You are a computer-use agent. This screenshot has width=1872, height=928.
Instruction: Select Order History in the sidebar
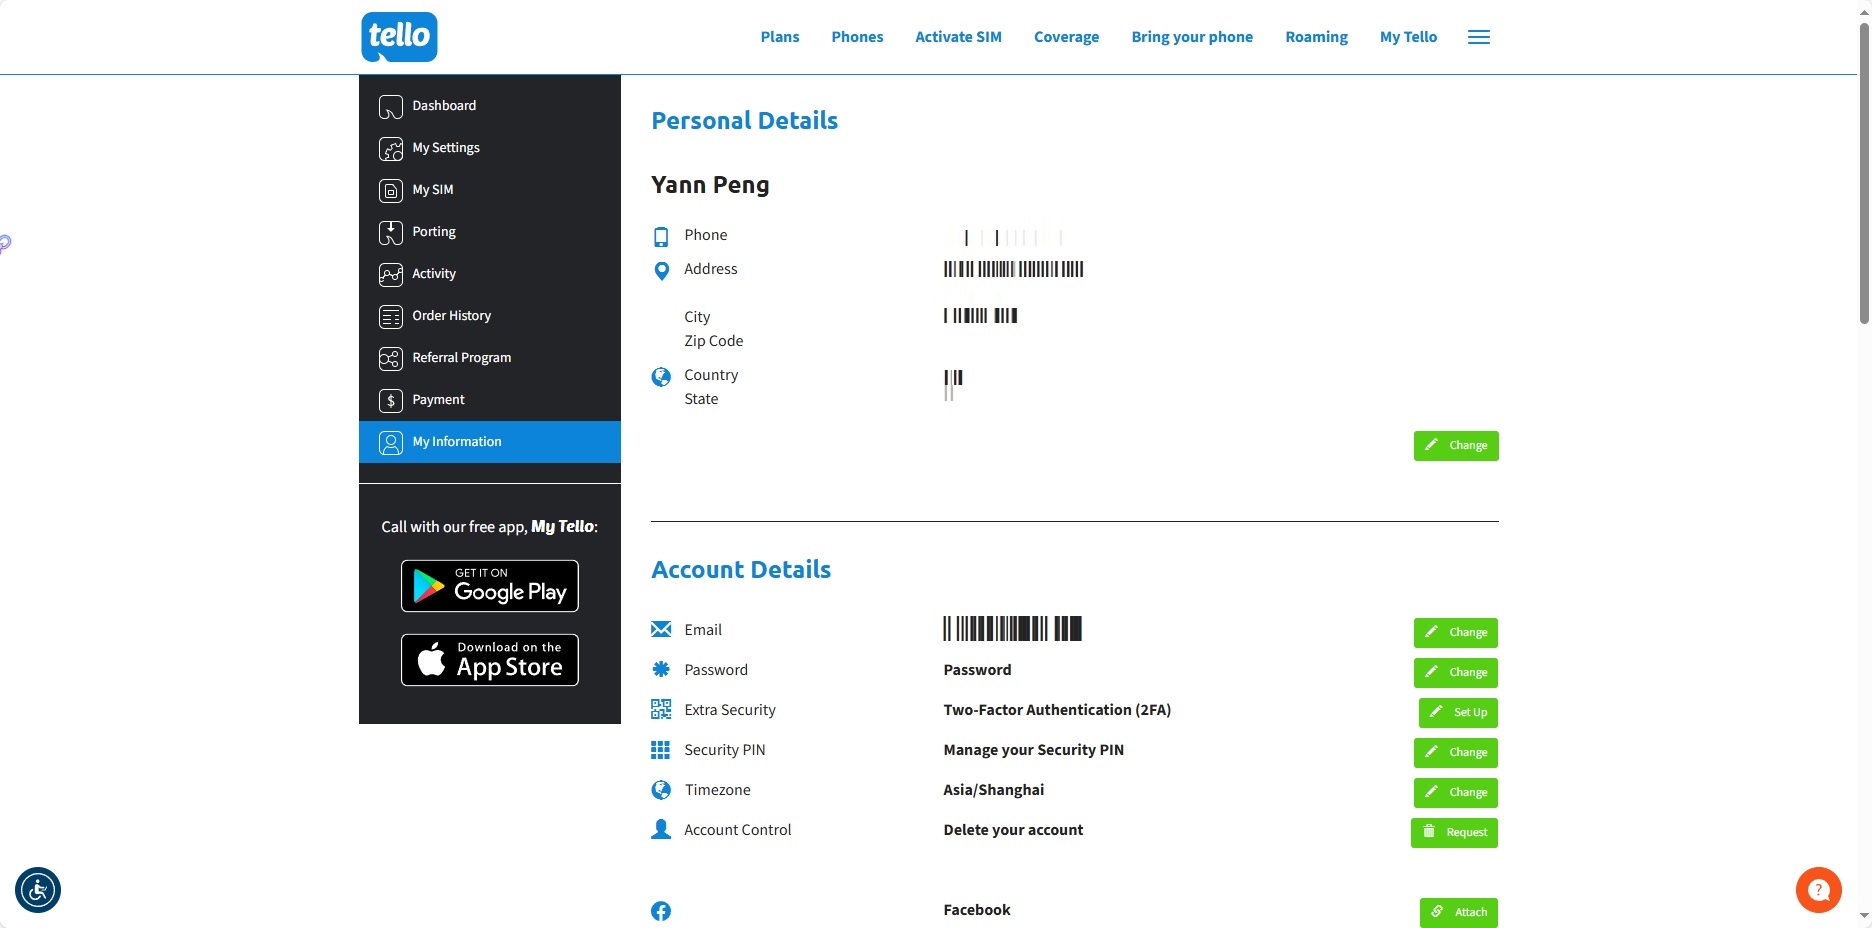[x=490, y=316]
